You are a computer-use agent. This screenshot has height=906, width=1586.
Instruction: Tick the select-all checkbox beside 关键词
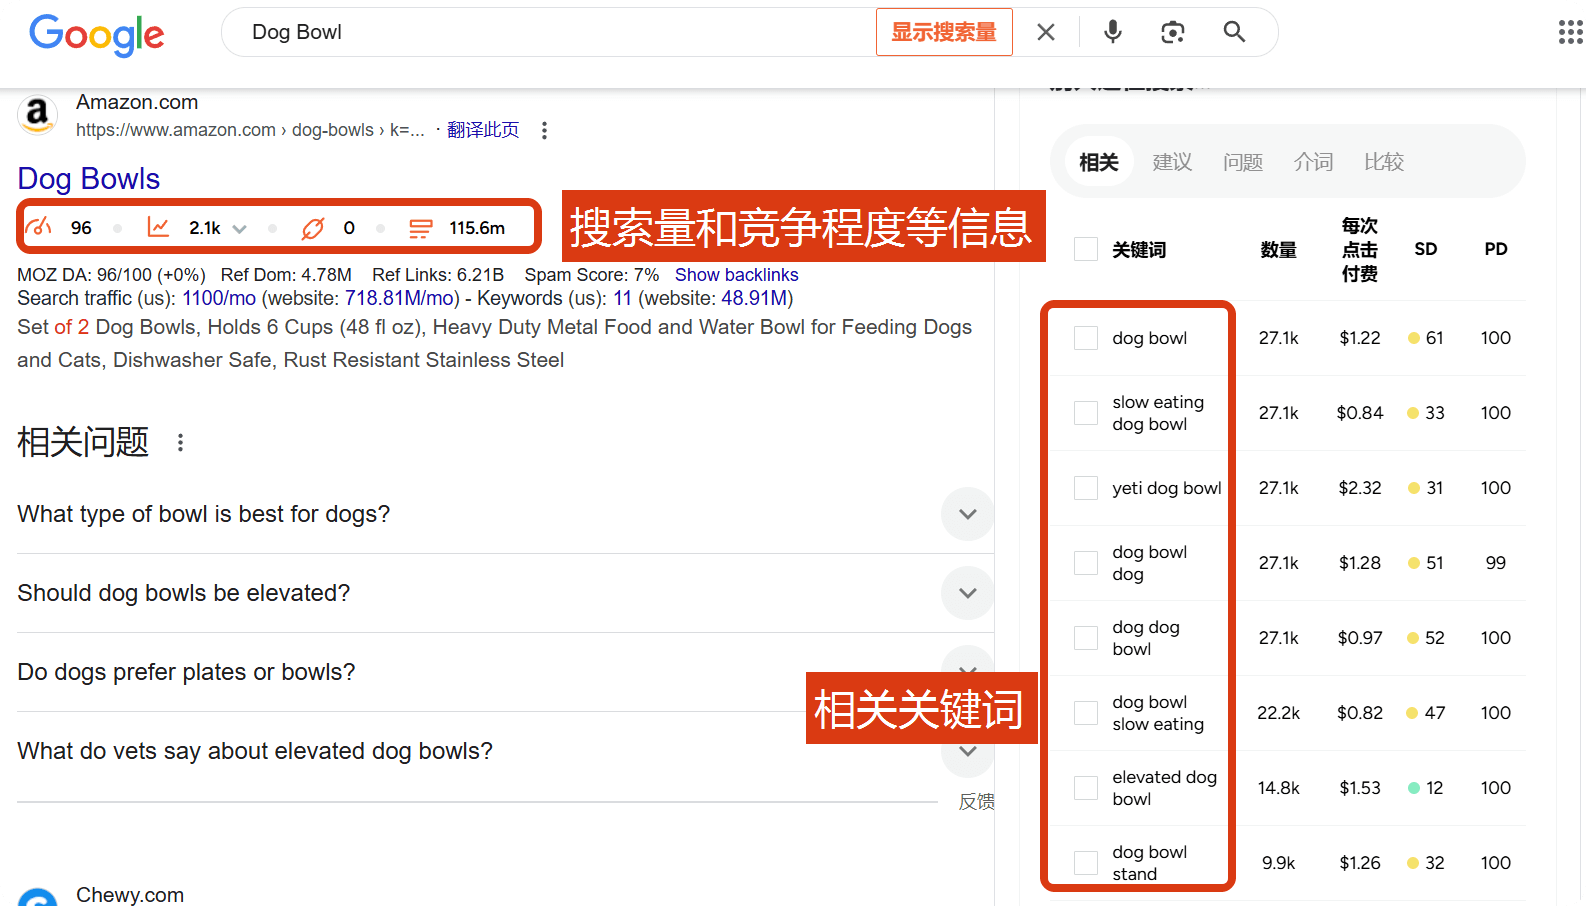pos(1086,249)
